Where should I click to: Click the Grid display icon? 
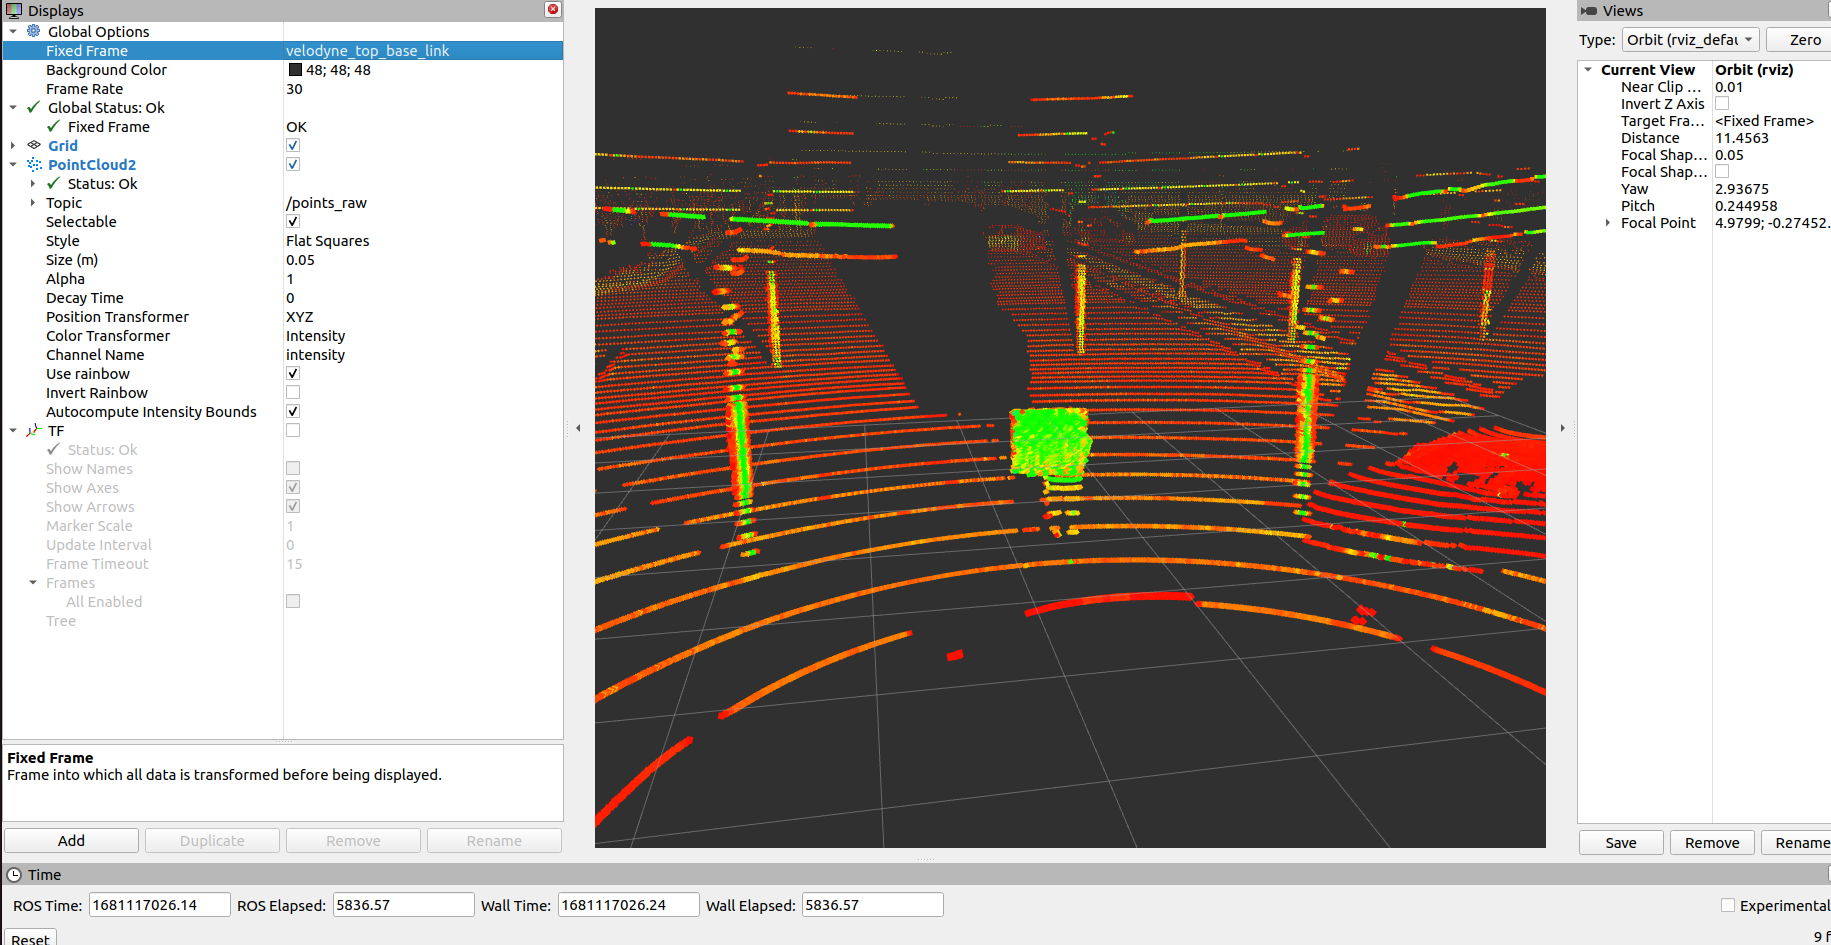[x=34, y=145]
